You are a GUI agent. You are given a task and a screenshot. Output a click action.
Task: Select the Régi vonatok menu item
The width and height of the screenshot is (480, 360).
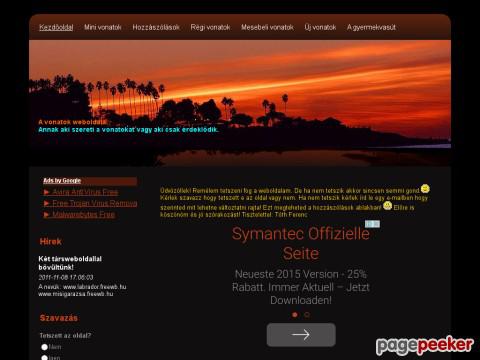(x=210, y=27)
